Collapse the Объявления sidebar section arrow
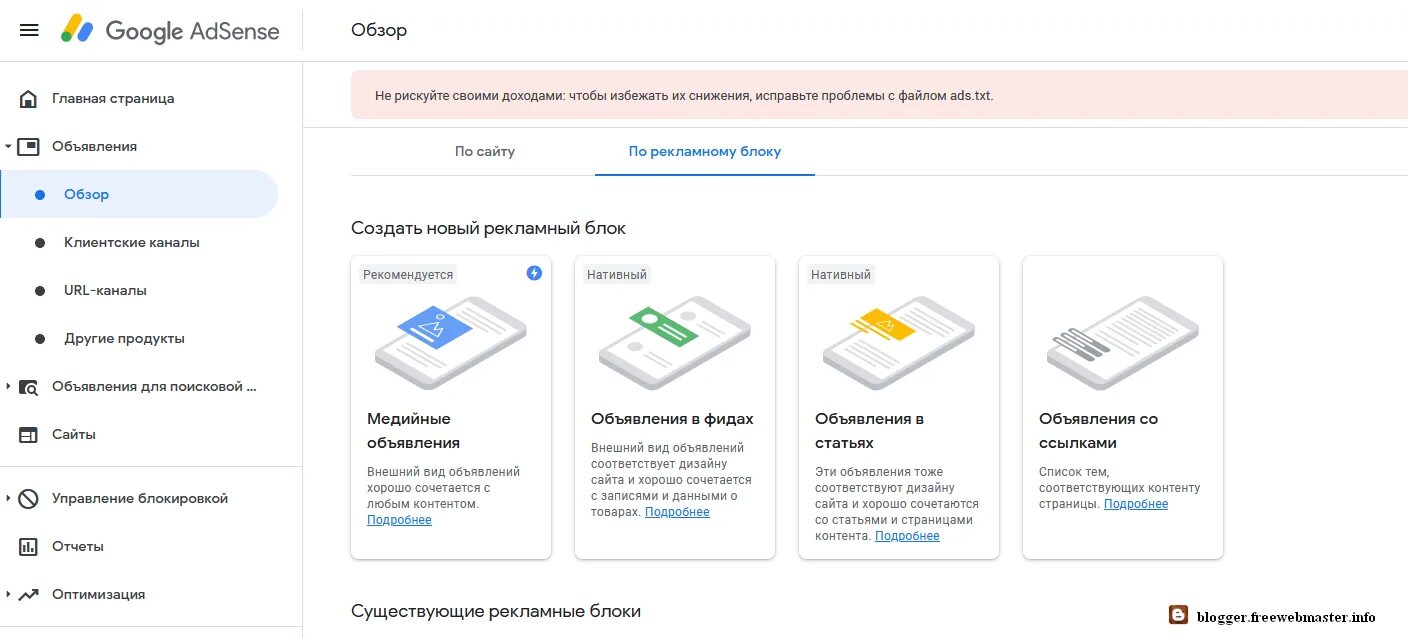The width and height of the screenshot is (1408, 638). tap(8, 147)
